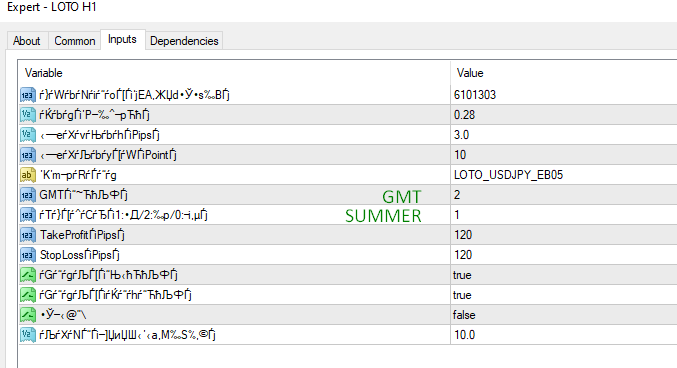This screenshot has width=677, height=368.
Task: Open the Dependencies tab
Action: 184,41
